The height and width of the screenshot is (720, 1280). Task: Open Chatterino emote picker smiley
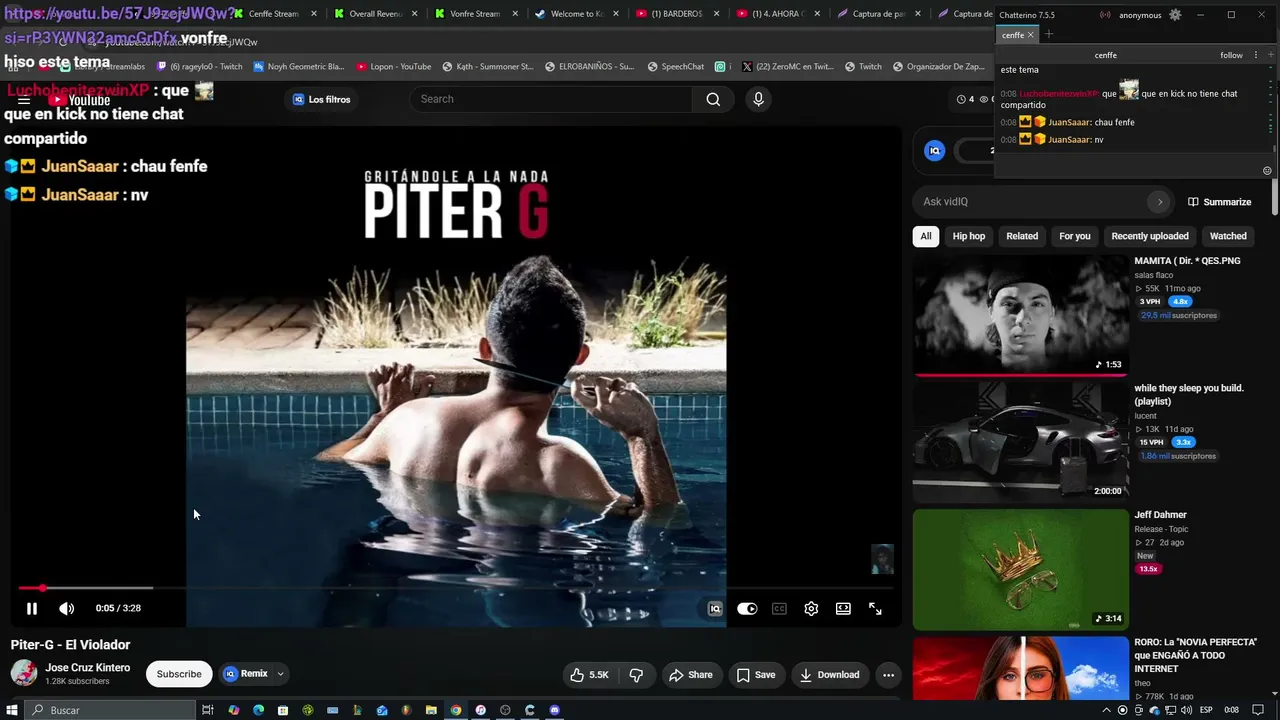1267,171
